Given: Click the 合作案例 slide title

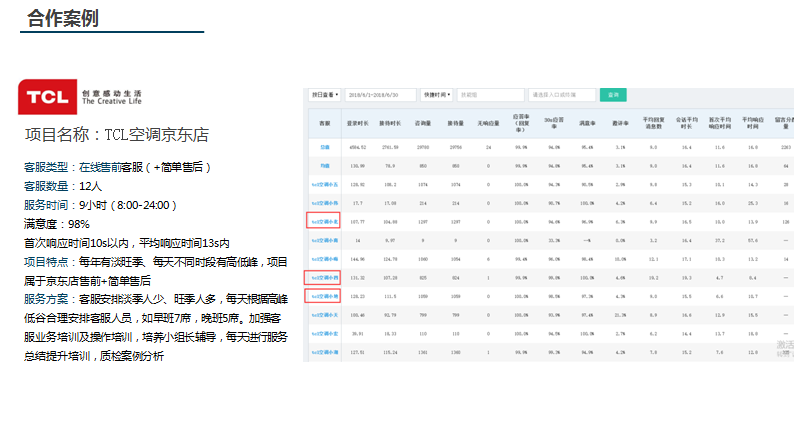Looking at the screenshot, I should point(63,19).
